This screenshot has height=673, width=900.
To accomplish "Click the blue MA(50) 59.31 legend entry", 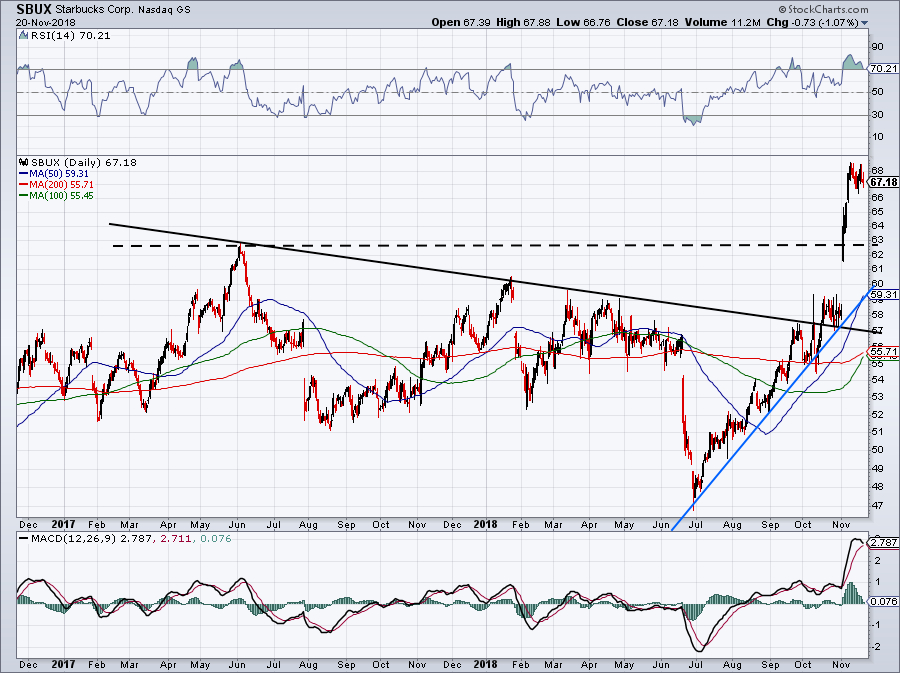I will coord(55,173).
